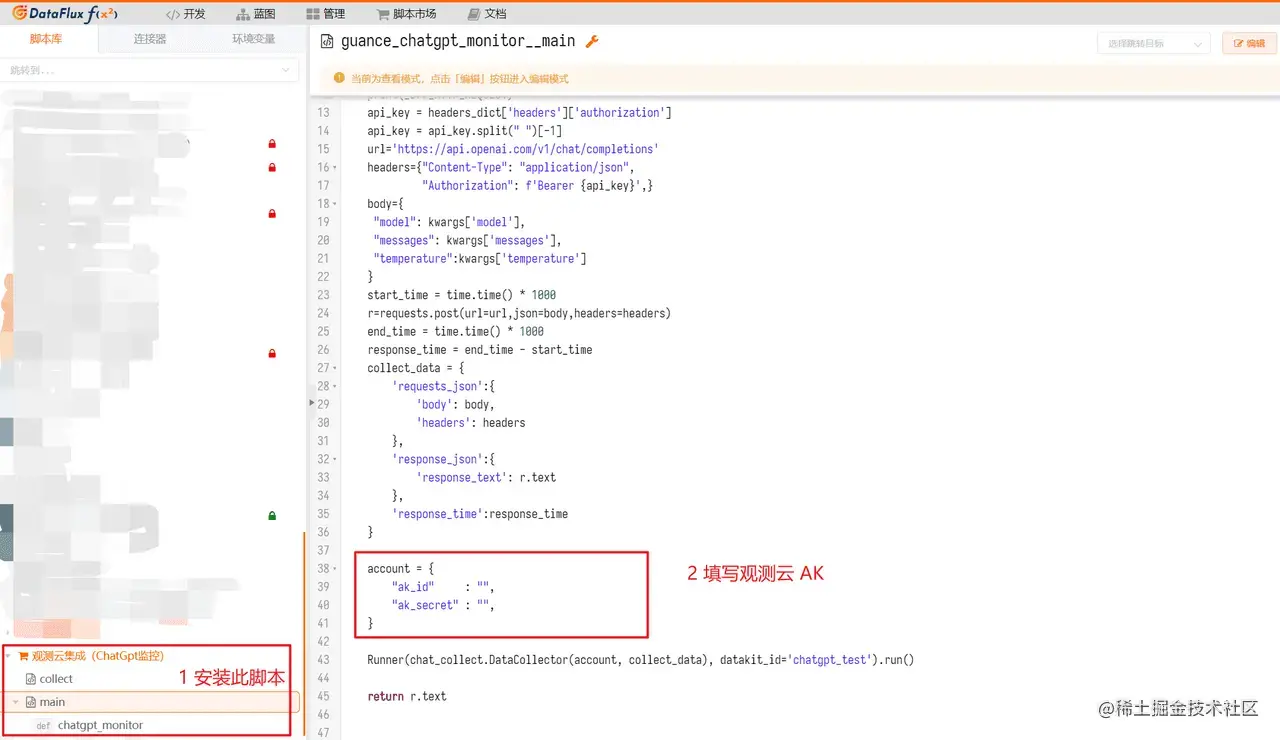This screenshot has width=1280, height=740.
Task: Click the headers_dict authorization line 13
Action: (x=519, y=113)
